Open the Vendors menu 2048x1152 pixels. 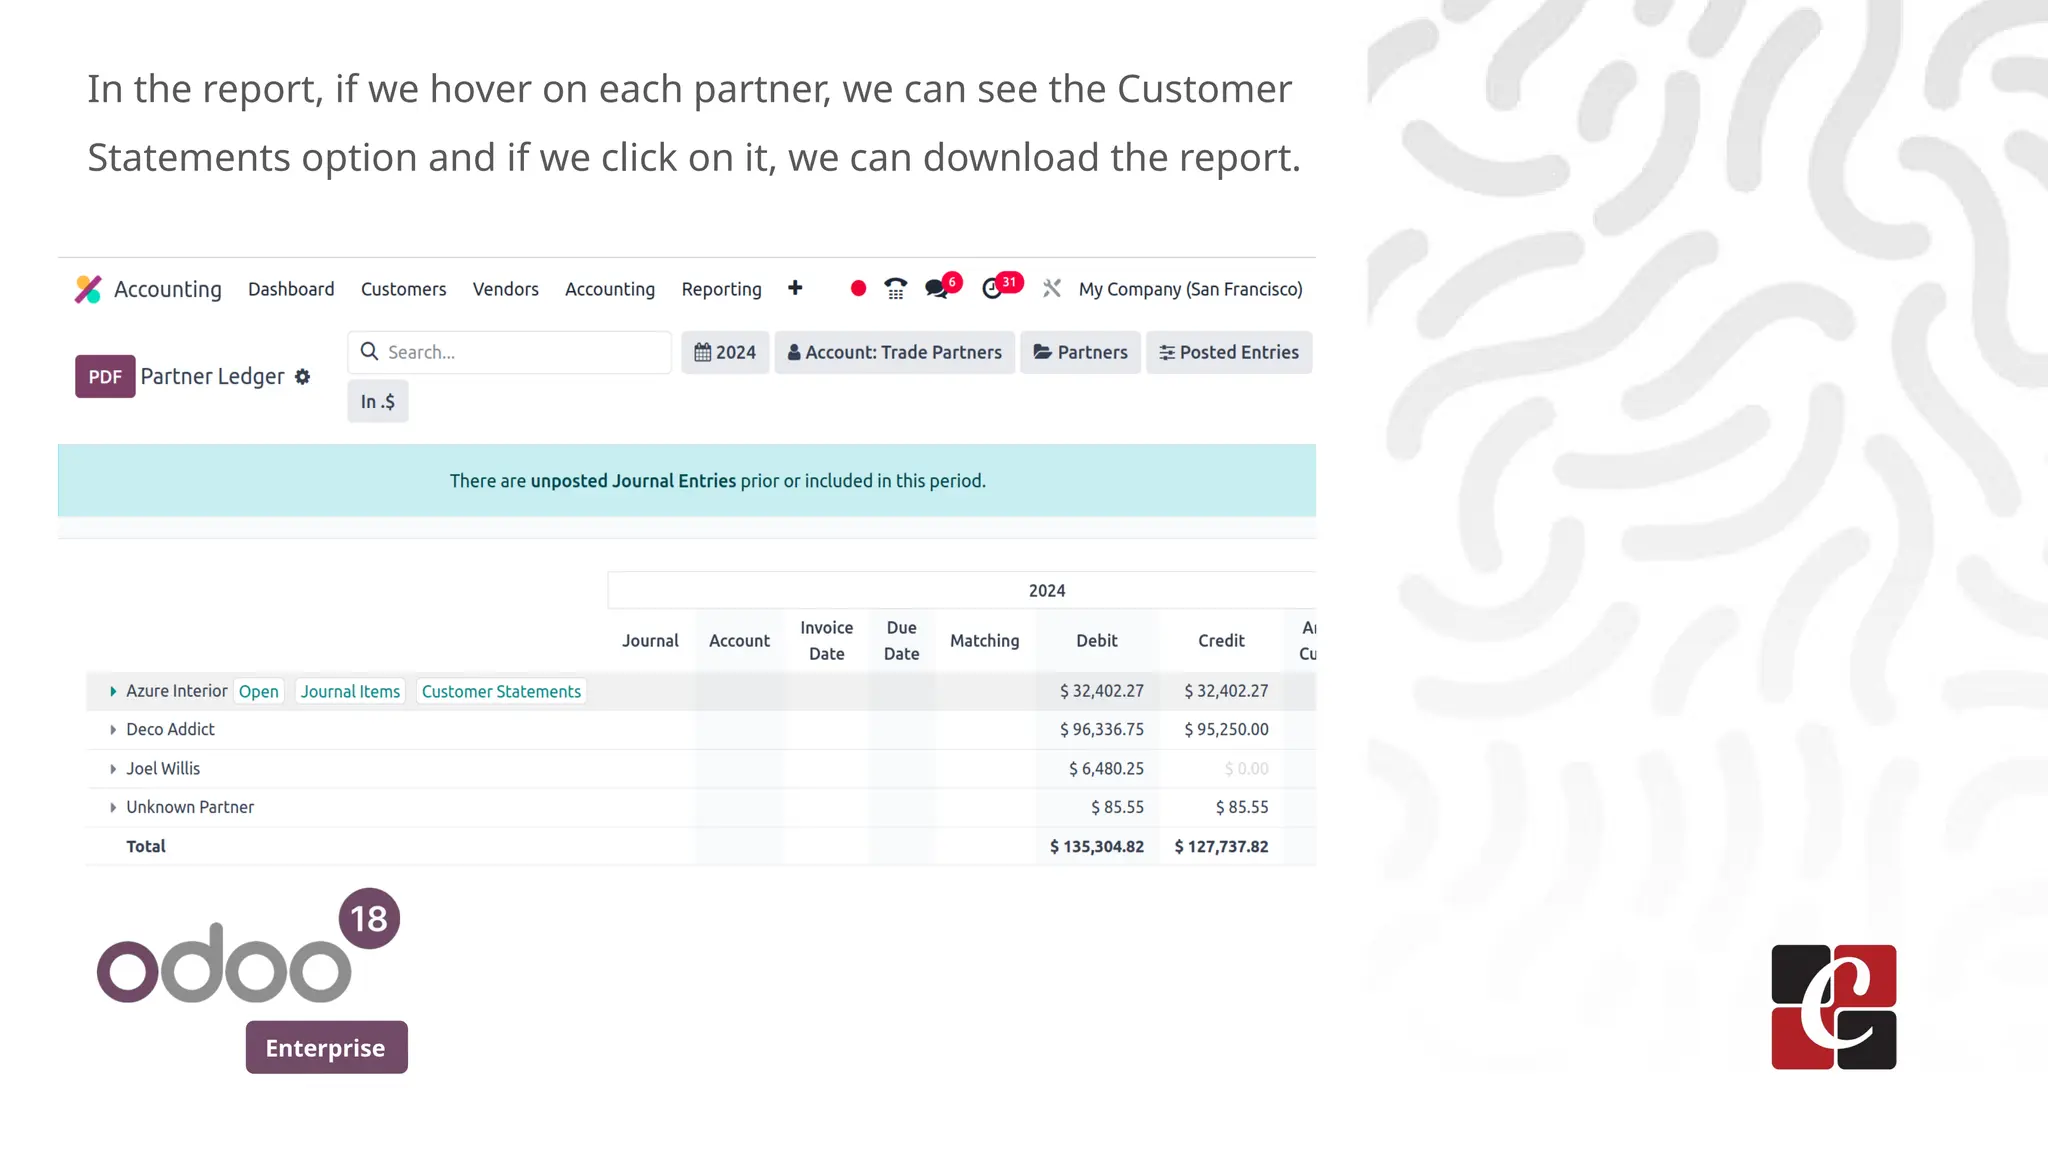[x=505, y=289]
